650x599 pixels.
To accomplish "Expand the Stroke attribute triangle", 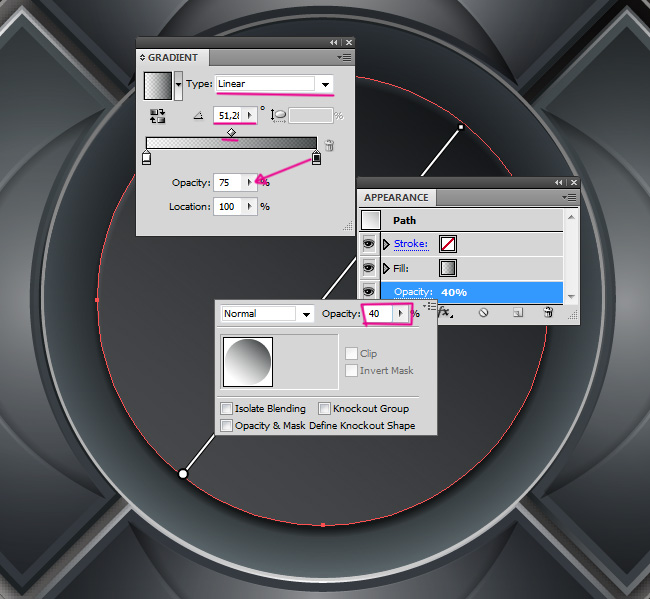I will click(386, 244).
